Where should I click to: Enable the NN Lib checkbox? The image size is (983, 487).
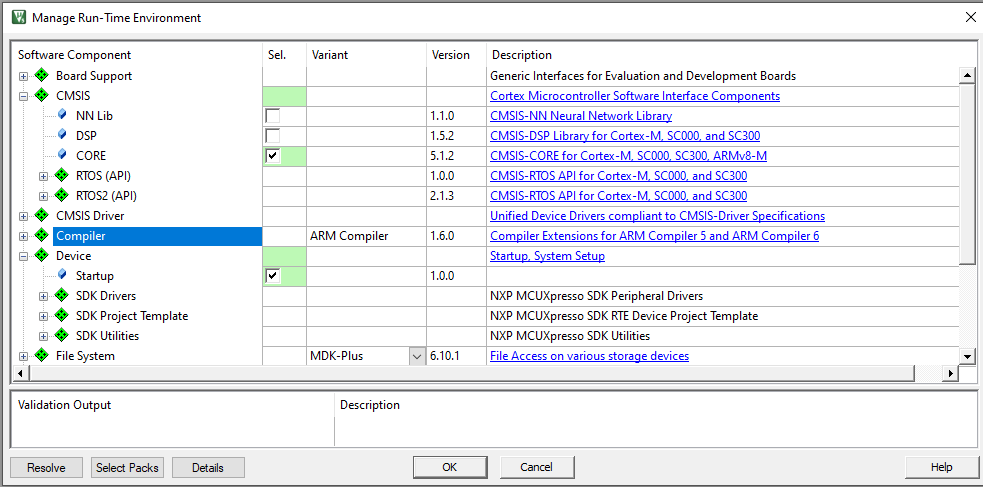click(272, 116)
